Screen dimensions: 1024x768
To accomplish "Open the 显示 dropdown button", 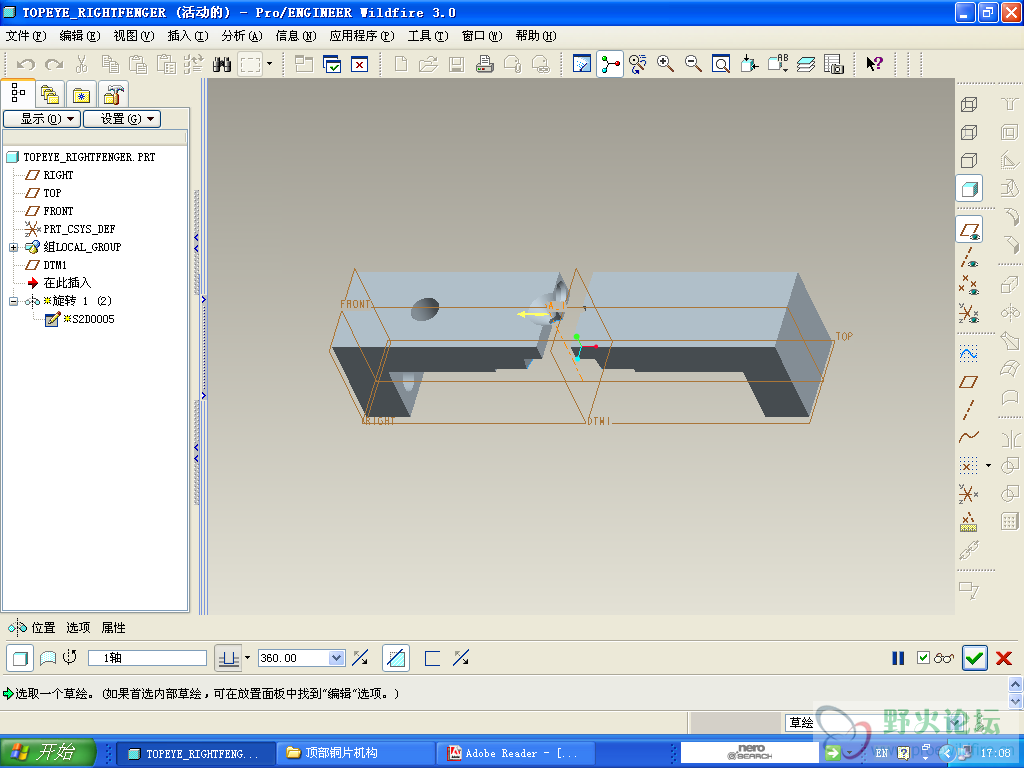I will 42,119.
